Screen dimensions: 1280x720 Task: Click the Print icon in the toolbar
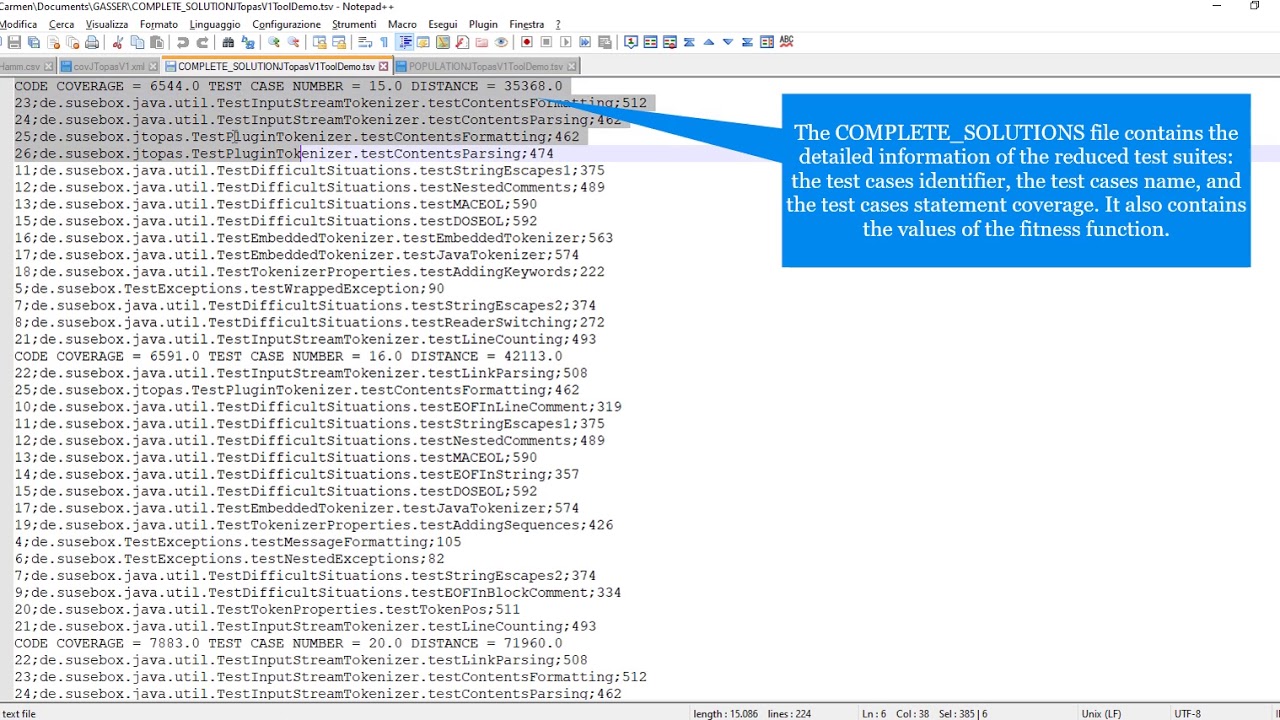pos(92,42)
